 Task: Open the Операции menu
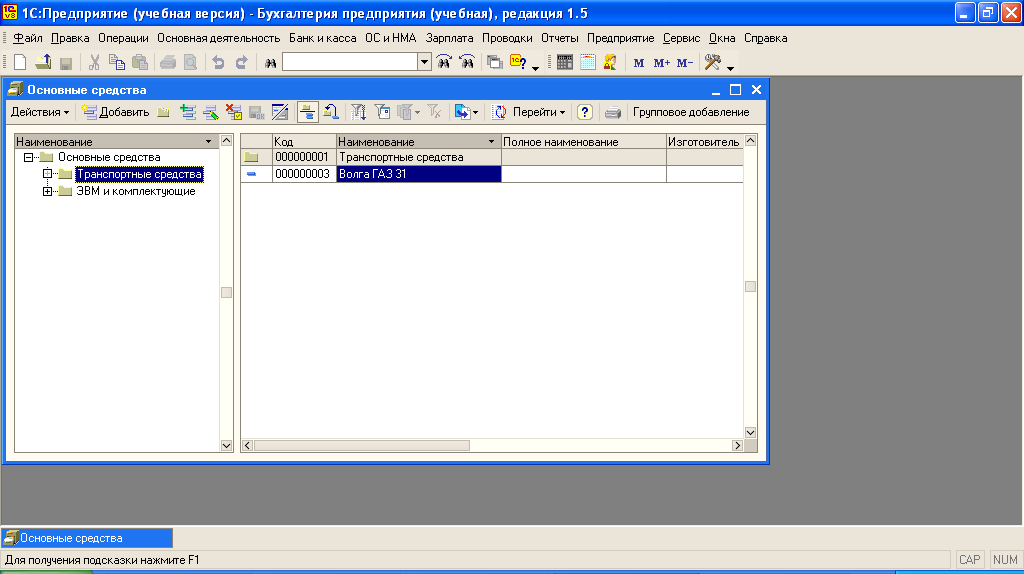[x=123, y=38]
